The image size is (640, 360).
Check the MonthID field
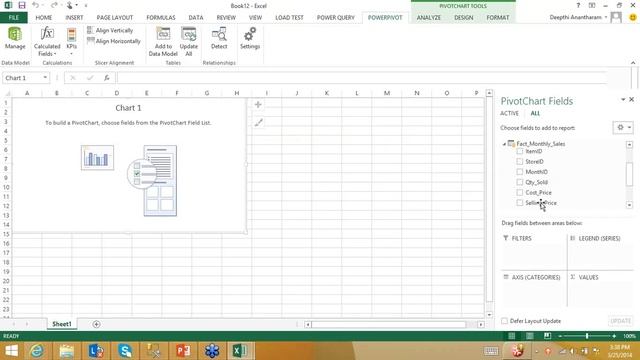520,172
